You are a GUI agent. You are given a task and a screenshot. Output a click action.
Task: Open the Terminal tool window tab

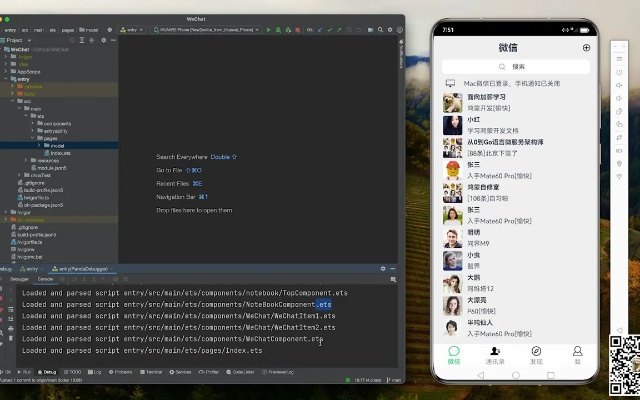[x=153, y=371]
